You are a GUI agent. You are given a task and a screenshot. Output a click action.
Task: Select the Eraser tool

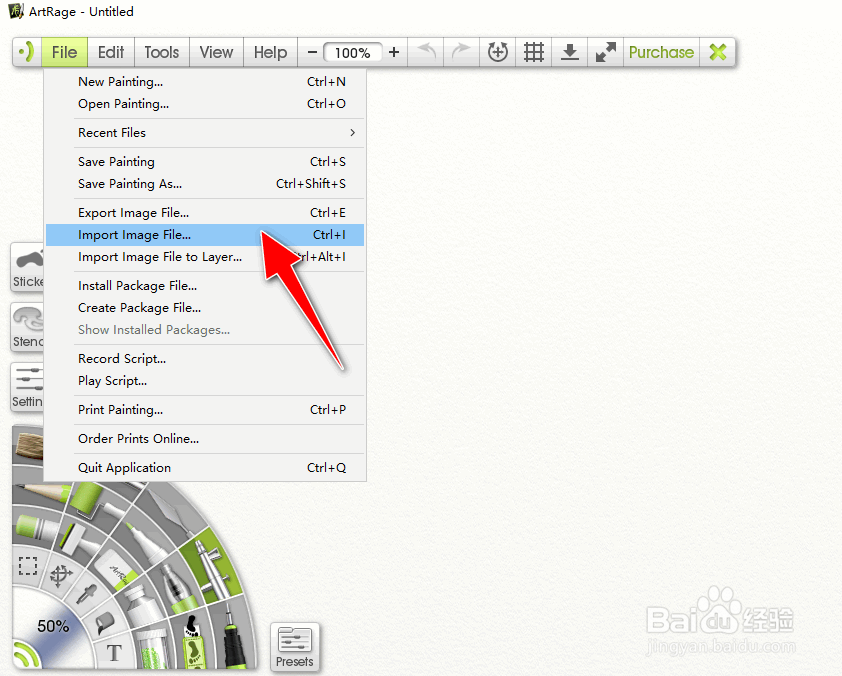(x=117, y=570)
